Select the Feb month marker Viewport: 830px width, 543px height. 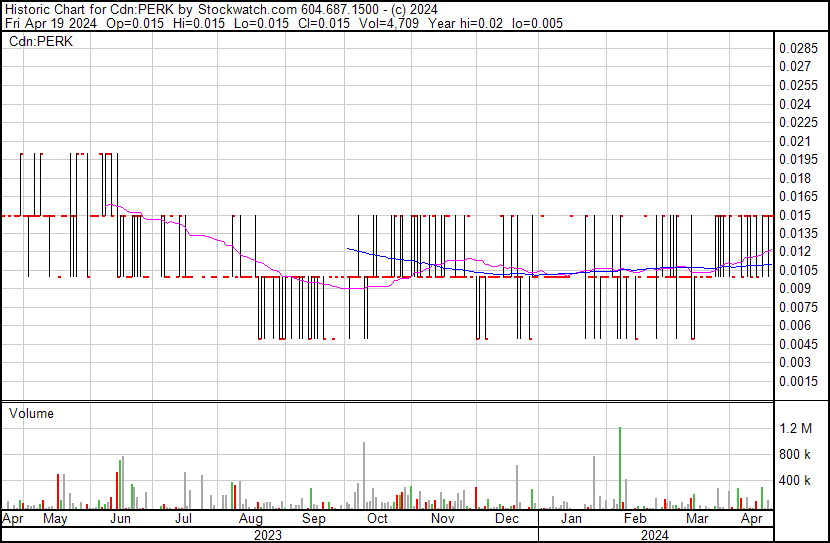pos(634,520)
